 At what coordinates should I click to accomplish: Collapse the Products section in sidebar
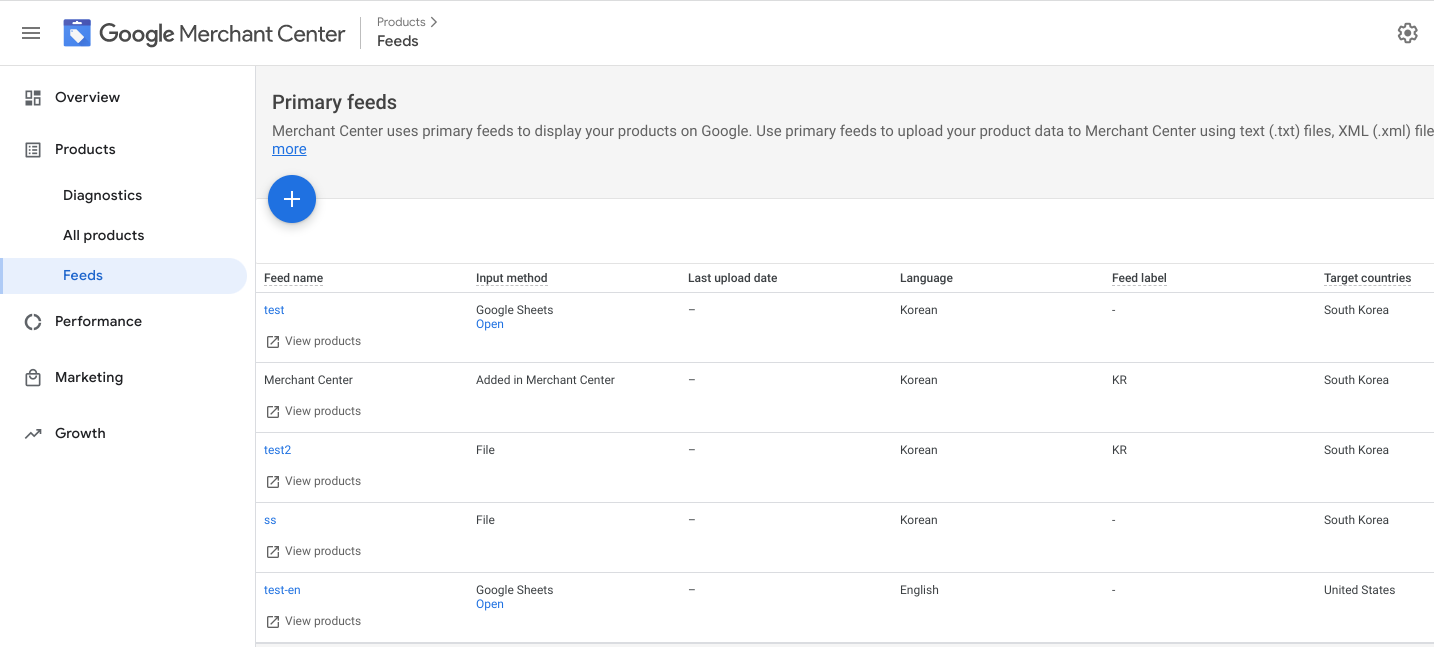(x=85, y=150)
